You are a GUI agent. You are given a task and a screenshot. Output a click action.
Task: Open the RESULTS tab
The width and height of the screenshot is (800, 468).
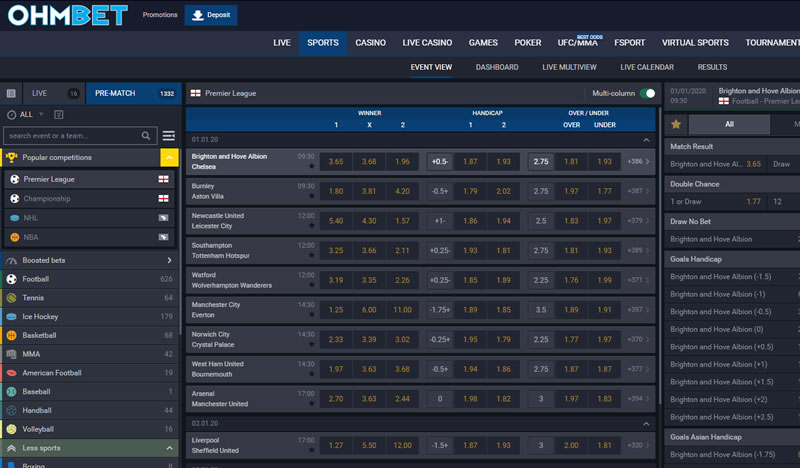click(712, 67)
